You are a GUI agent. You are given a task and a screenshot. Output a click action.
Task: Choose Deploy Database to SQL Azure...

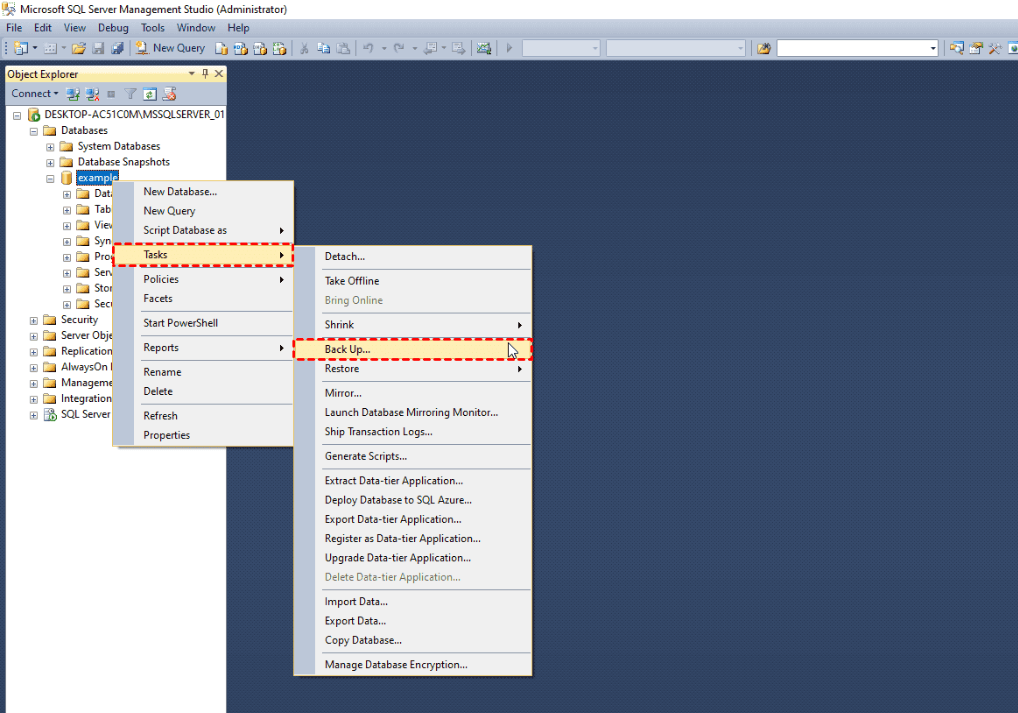[413, 500]
